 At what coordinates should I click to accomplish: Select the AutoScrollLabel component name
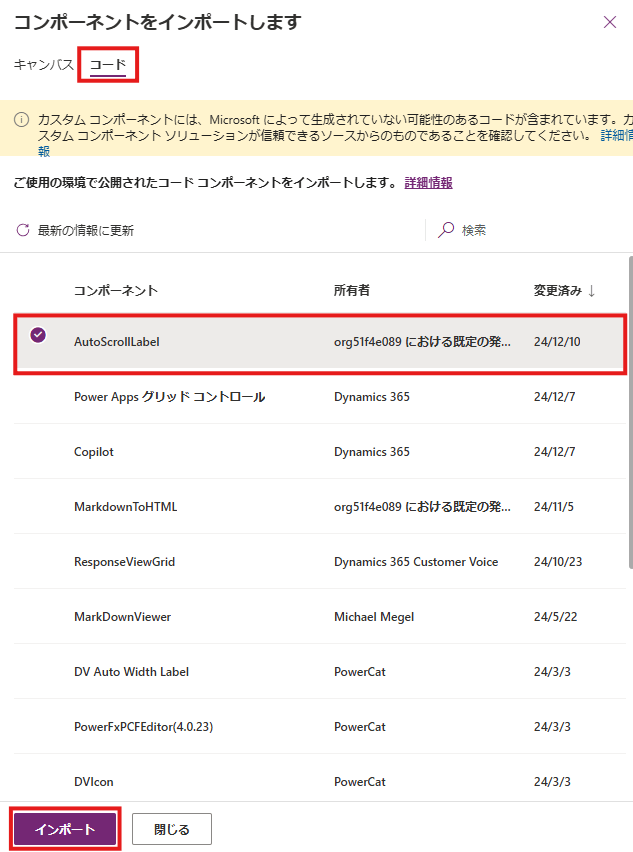(x=117, y=342)
